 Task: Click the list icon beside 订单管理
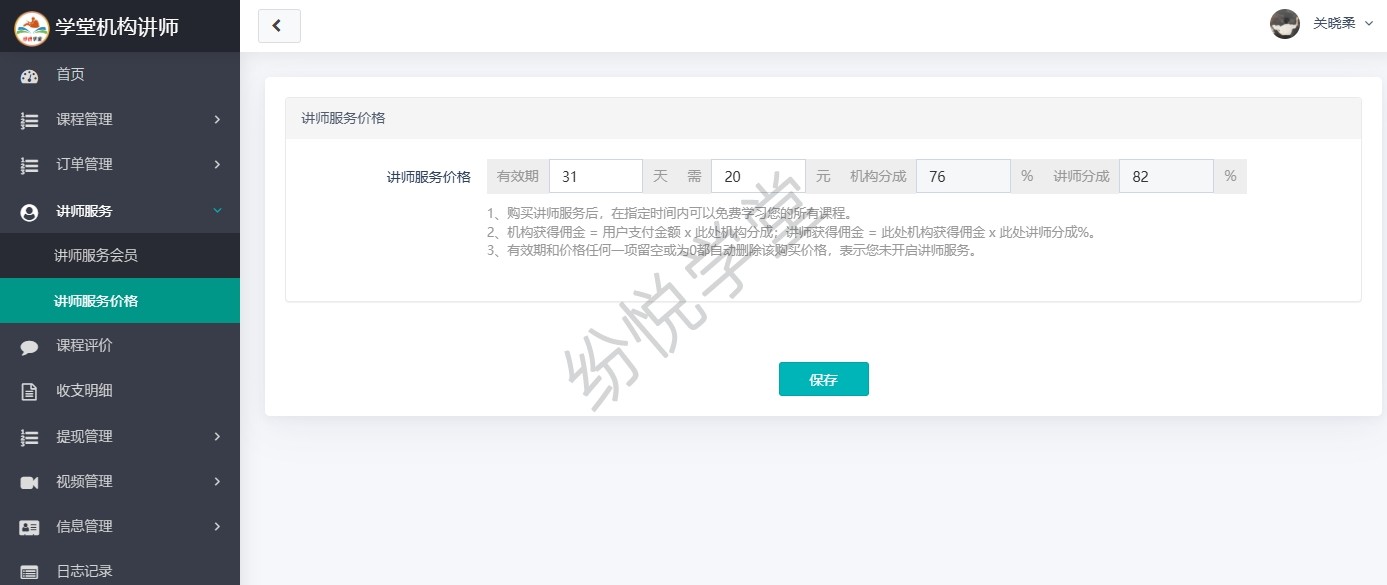[29, 165]
